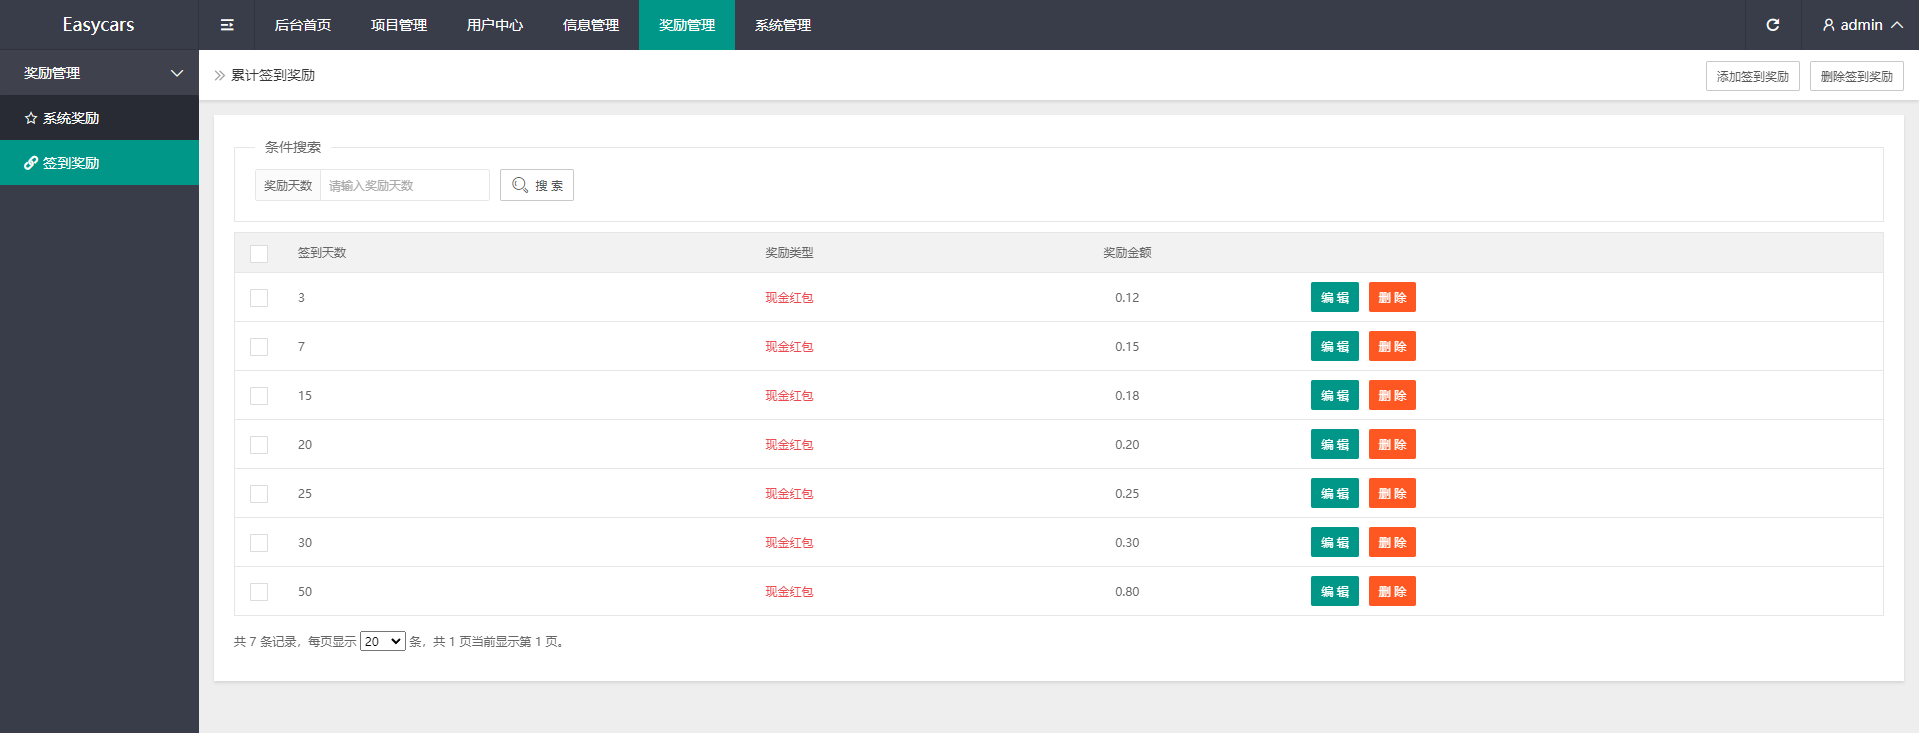
Task: Collapse the 奖励管理 sidebar section
Action: point(177,73)
